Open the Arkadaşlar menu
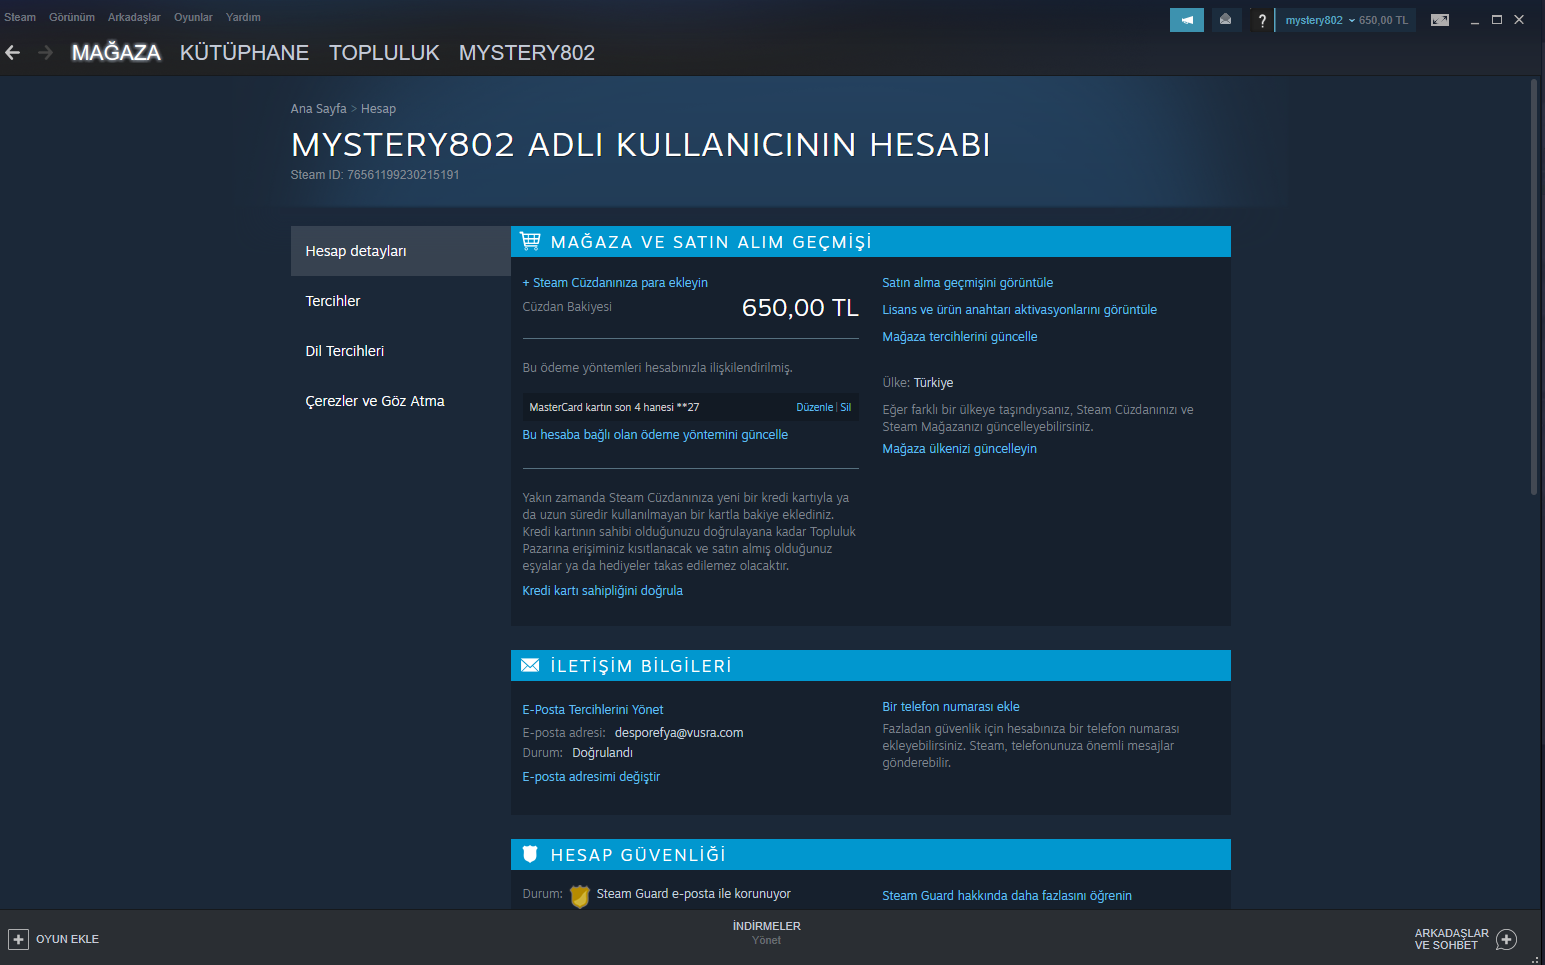1545x965 pixels. click(134, 17)
